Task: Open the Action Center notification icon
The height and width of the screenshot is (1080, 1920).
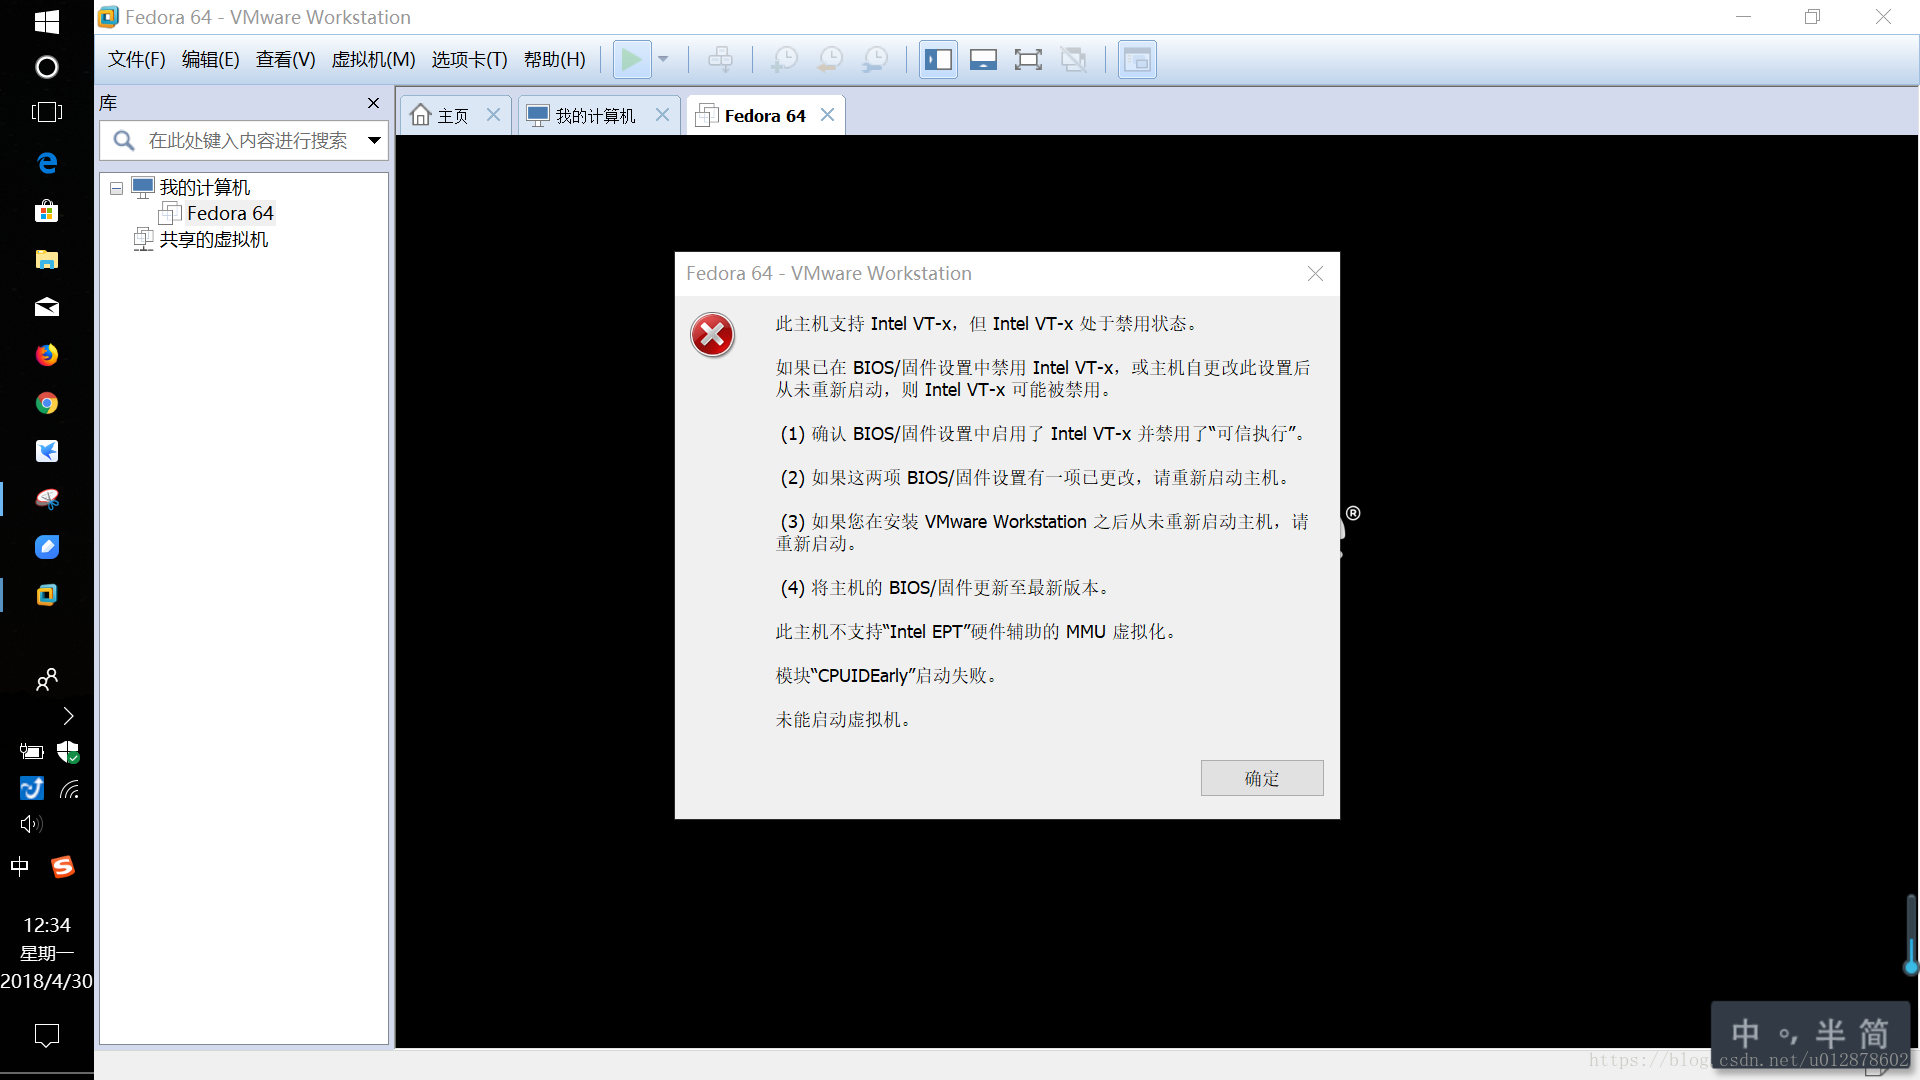Action: [x=46, y=1035]
